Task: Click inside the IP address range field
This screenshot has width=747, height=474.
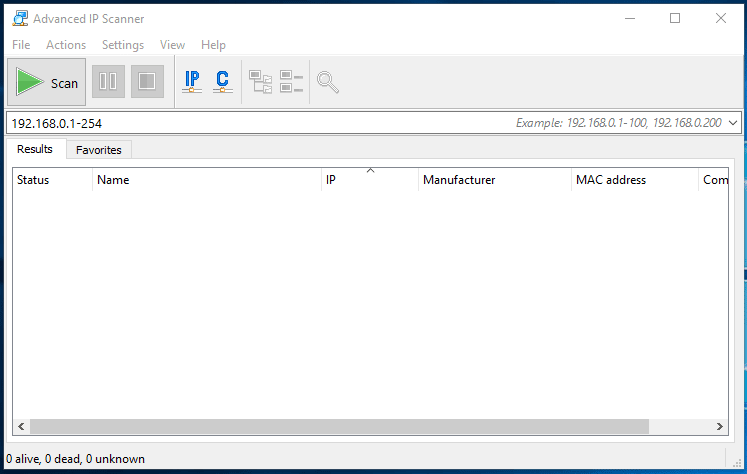Action: [250, 123]
